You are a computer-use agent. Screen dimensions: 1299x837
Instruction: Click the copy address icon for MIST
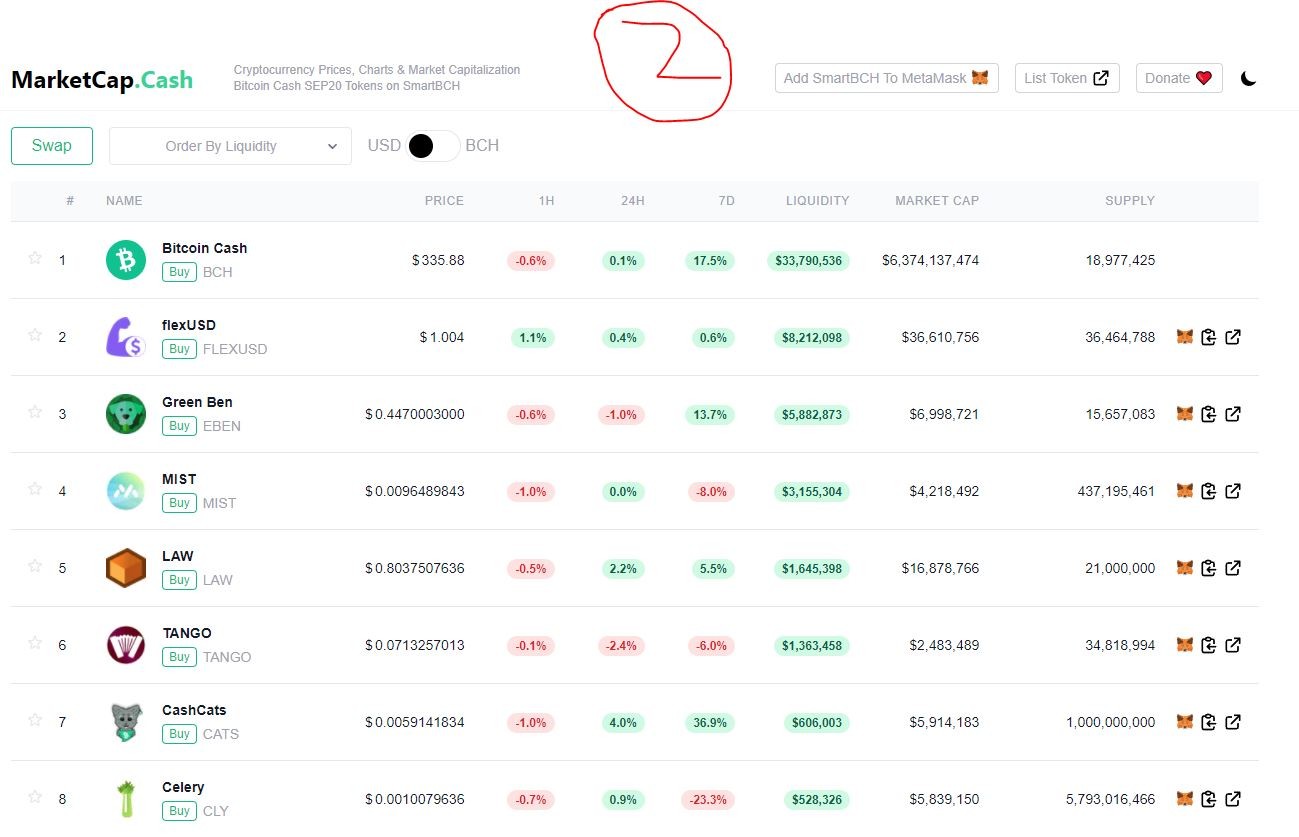click(x=1209, y=491)
